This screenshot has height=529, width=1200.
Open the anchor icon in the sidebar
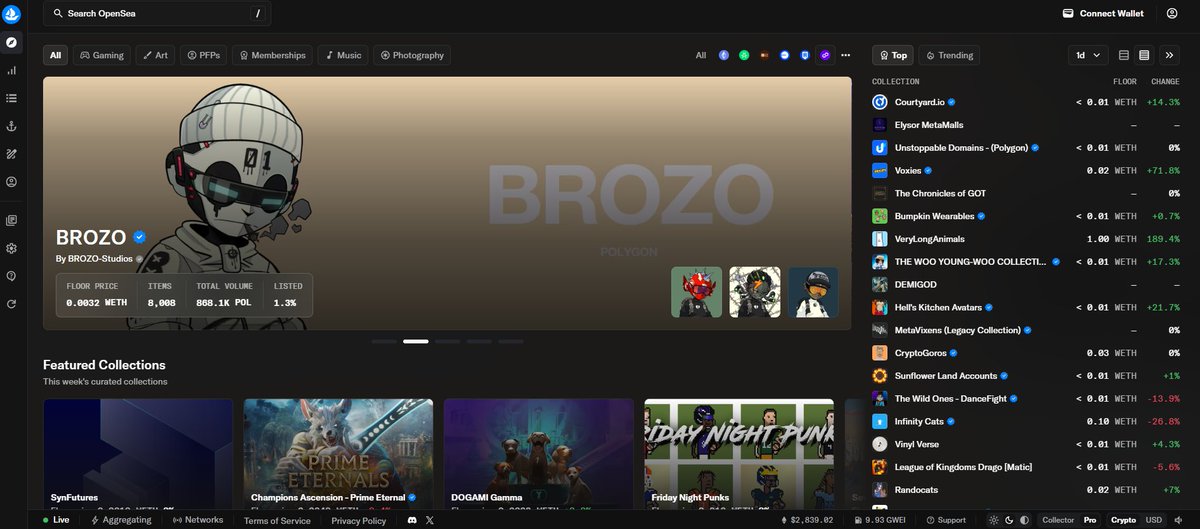pos(12,126)
